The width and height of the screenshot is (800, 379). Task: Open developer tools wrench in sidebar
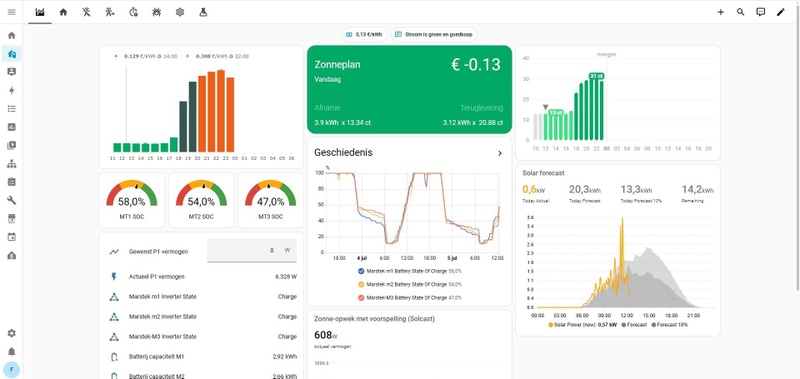point(12,200)
